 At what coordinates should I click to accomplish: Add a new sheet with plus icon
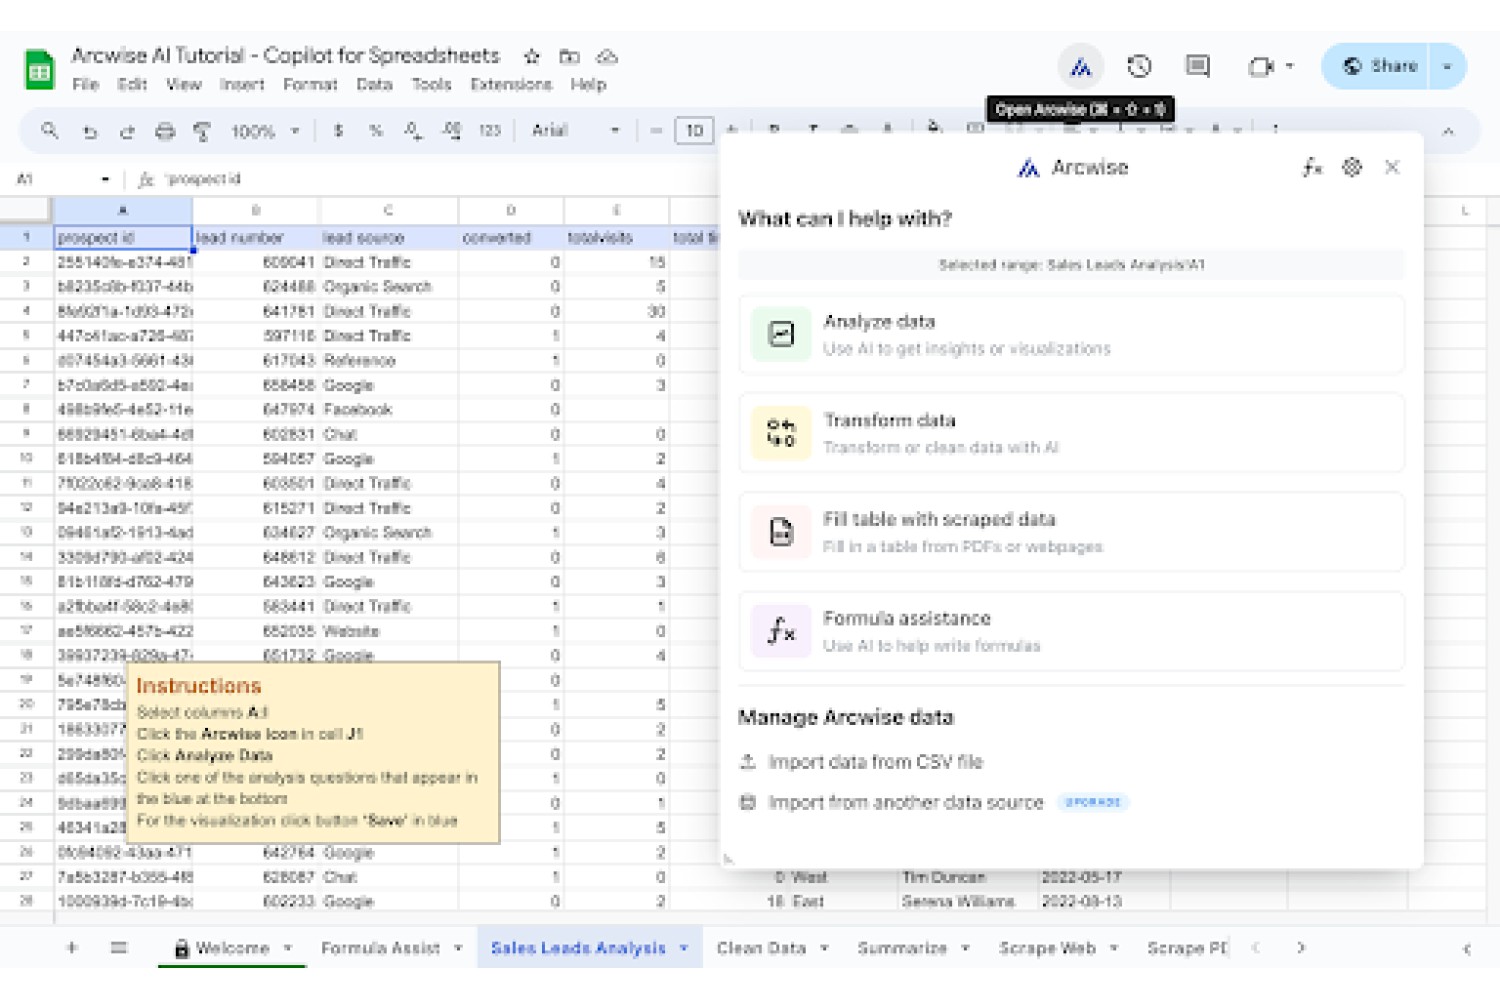pos(72,947)
